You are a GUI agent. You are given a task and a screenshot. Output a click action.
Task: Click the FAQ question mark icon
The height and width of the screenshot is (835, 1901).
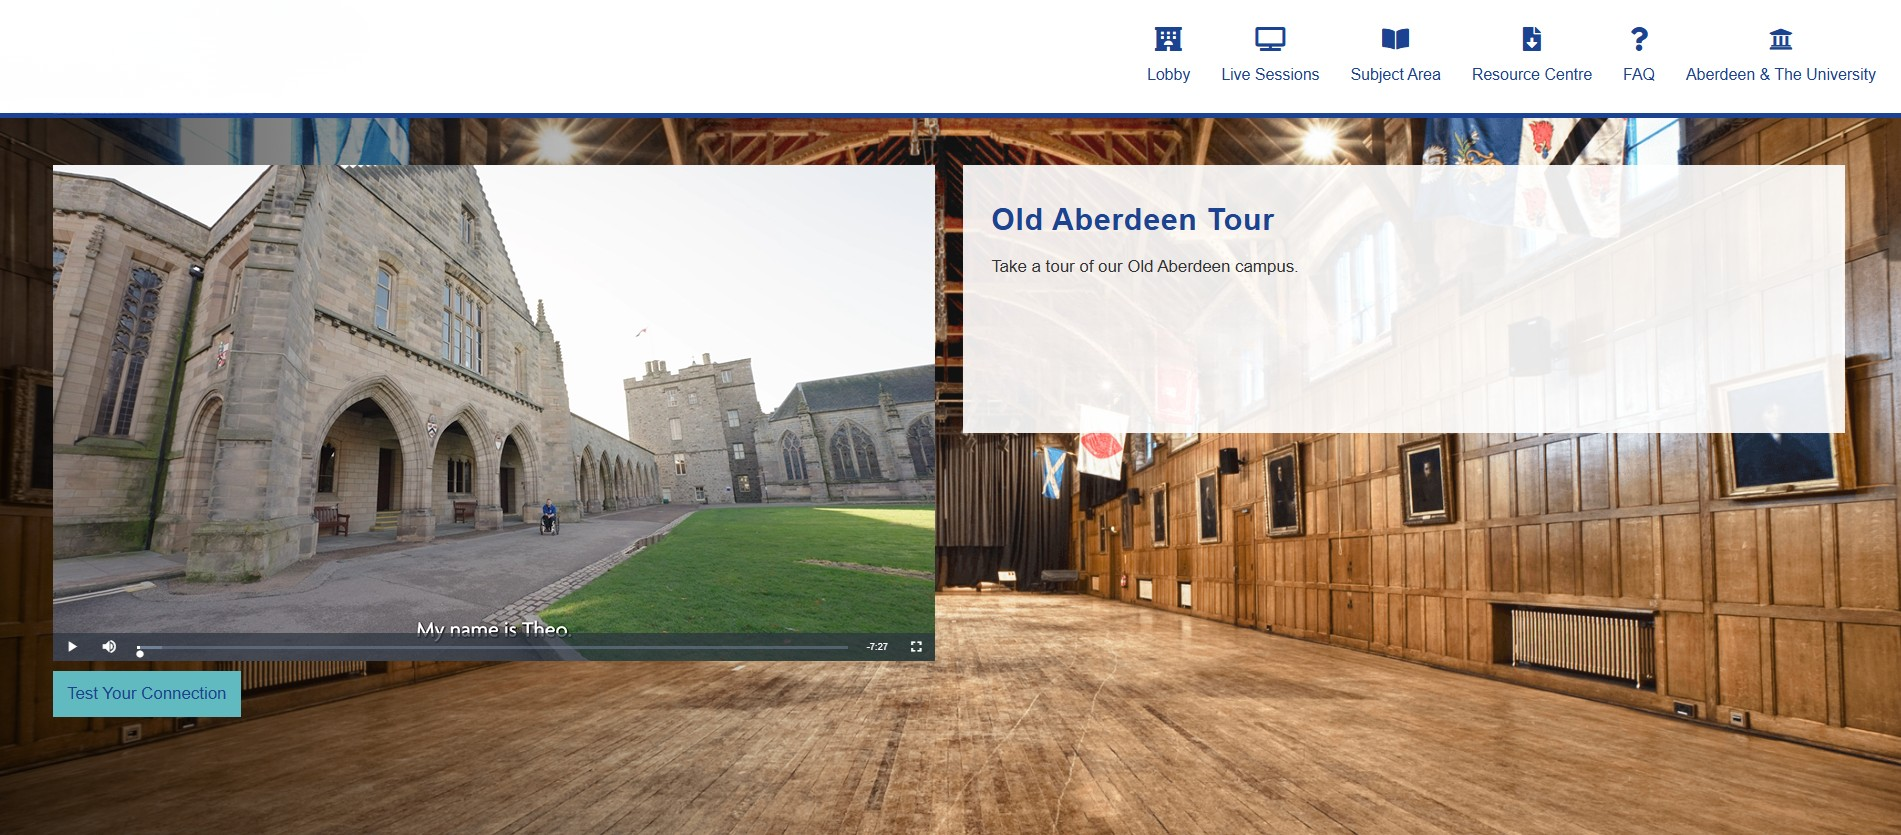[x=1638, y=39]
